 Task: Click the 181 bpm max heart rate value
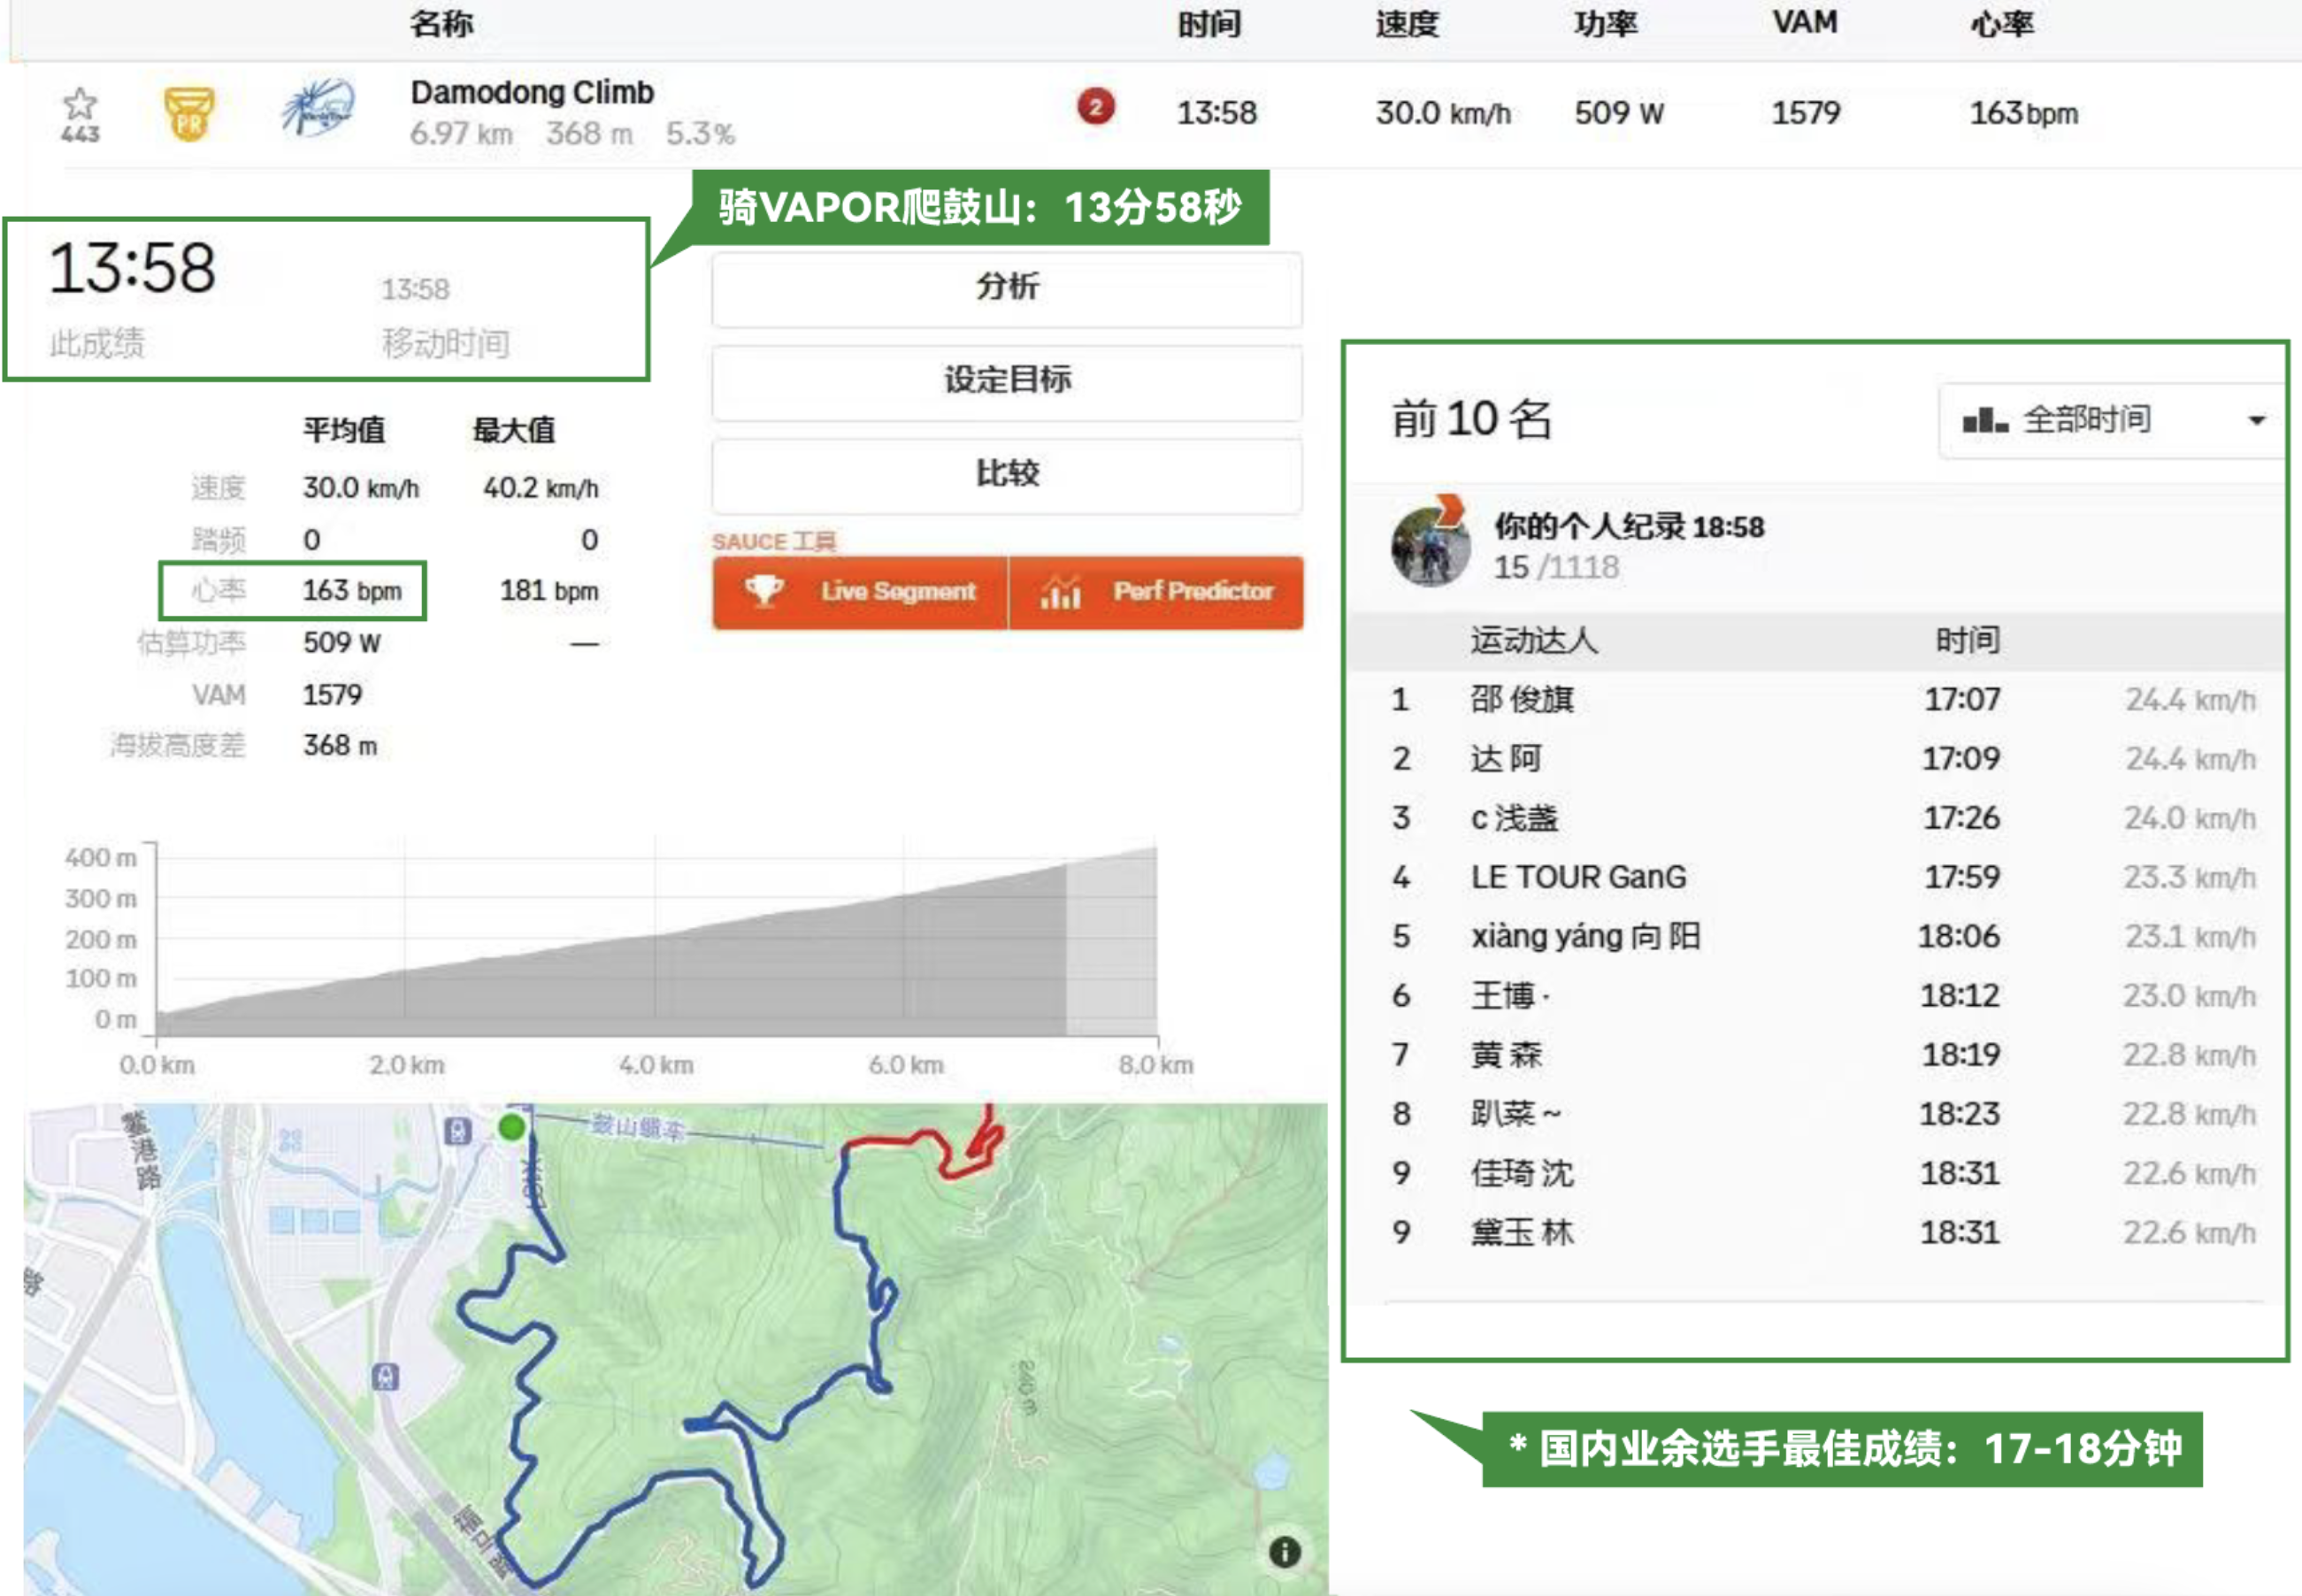click(x=549, y=590)
